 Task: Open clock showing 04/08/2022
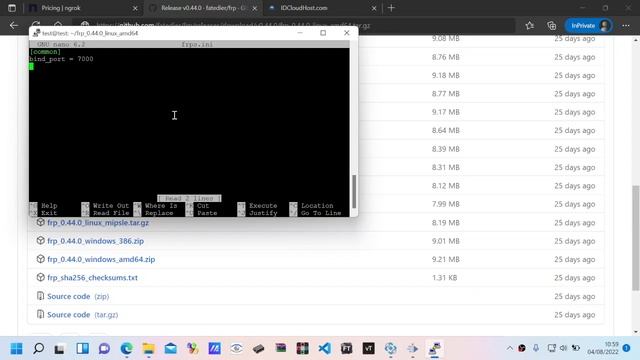pyautogui.click(x=603, y=348)
